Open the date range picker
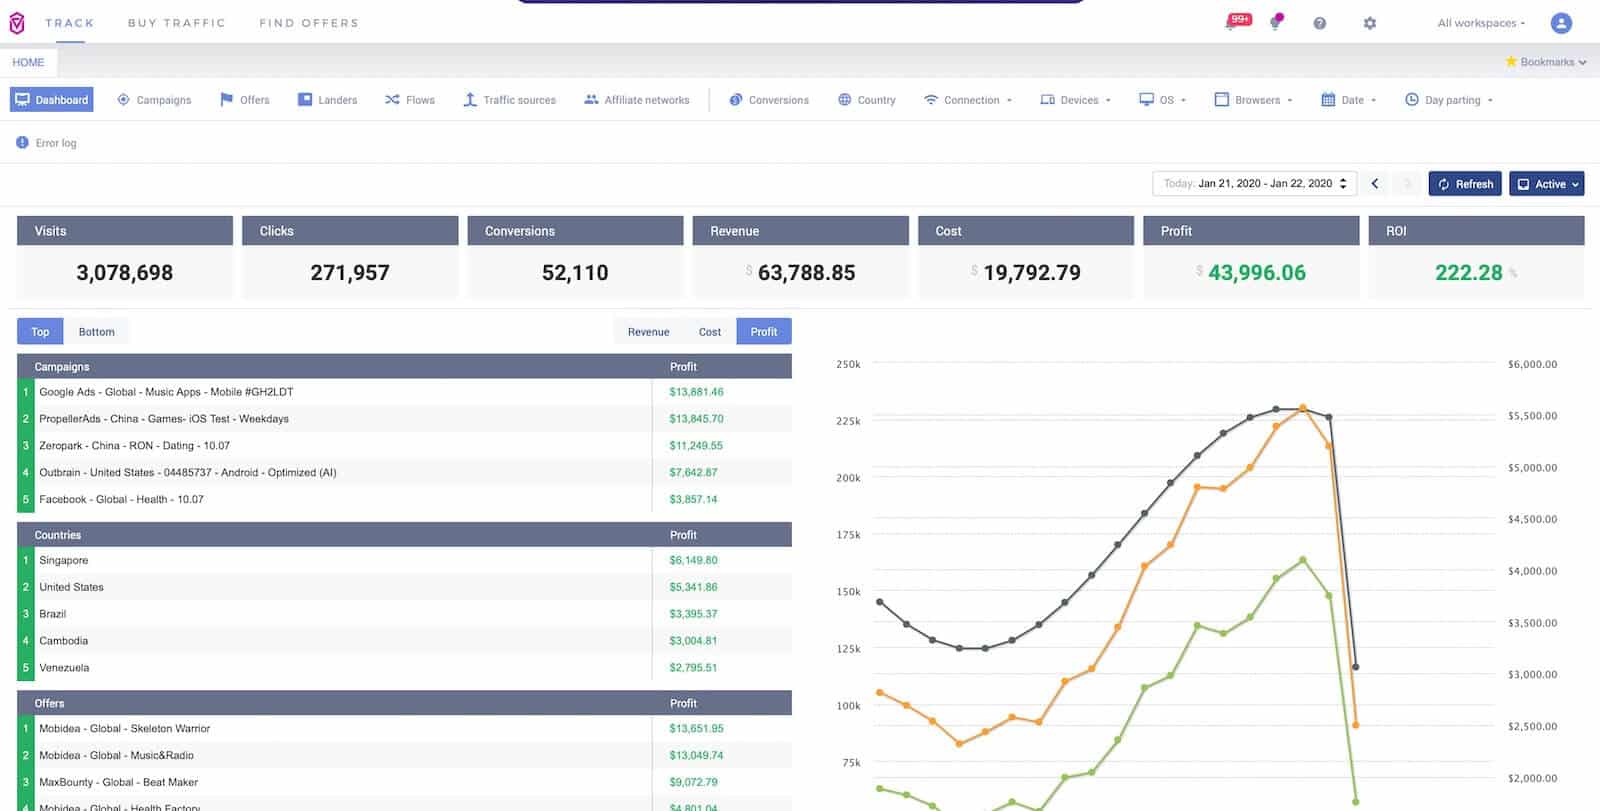This screenshot has height=811, width=1600. 1255,184
